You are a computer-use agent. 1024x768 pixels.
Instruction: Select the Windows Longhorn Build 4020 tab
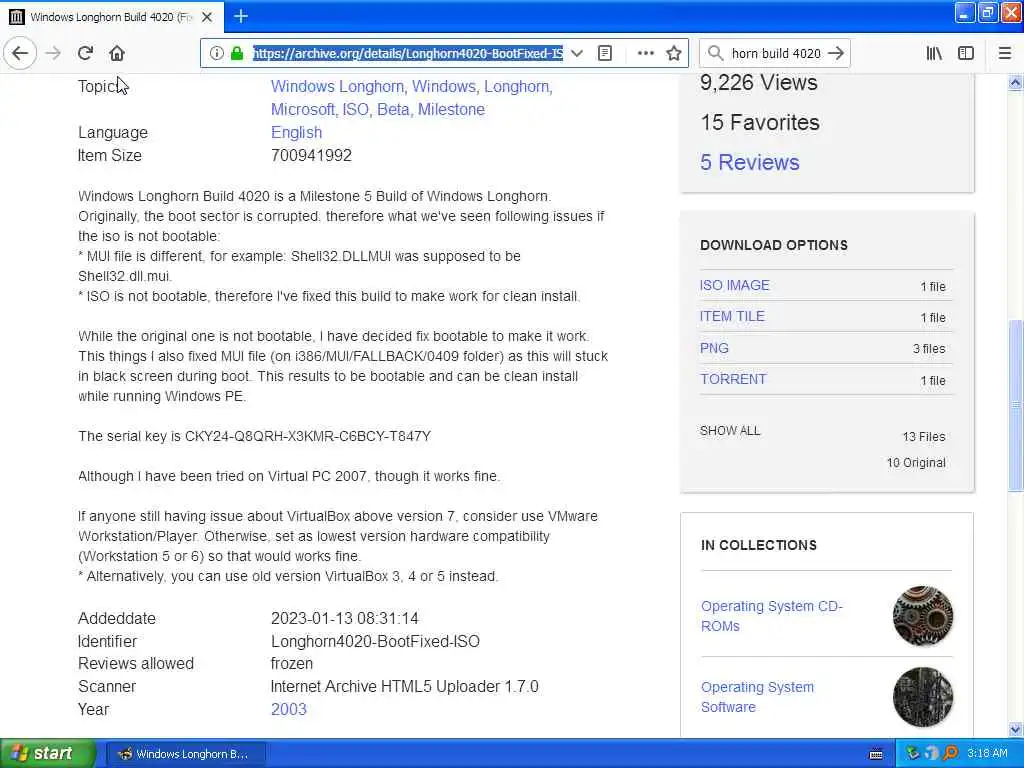coord(111,17)
